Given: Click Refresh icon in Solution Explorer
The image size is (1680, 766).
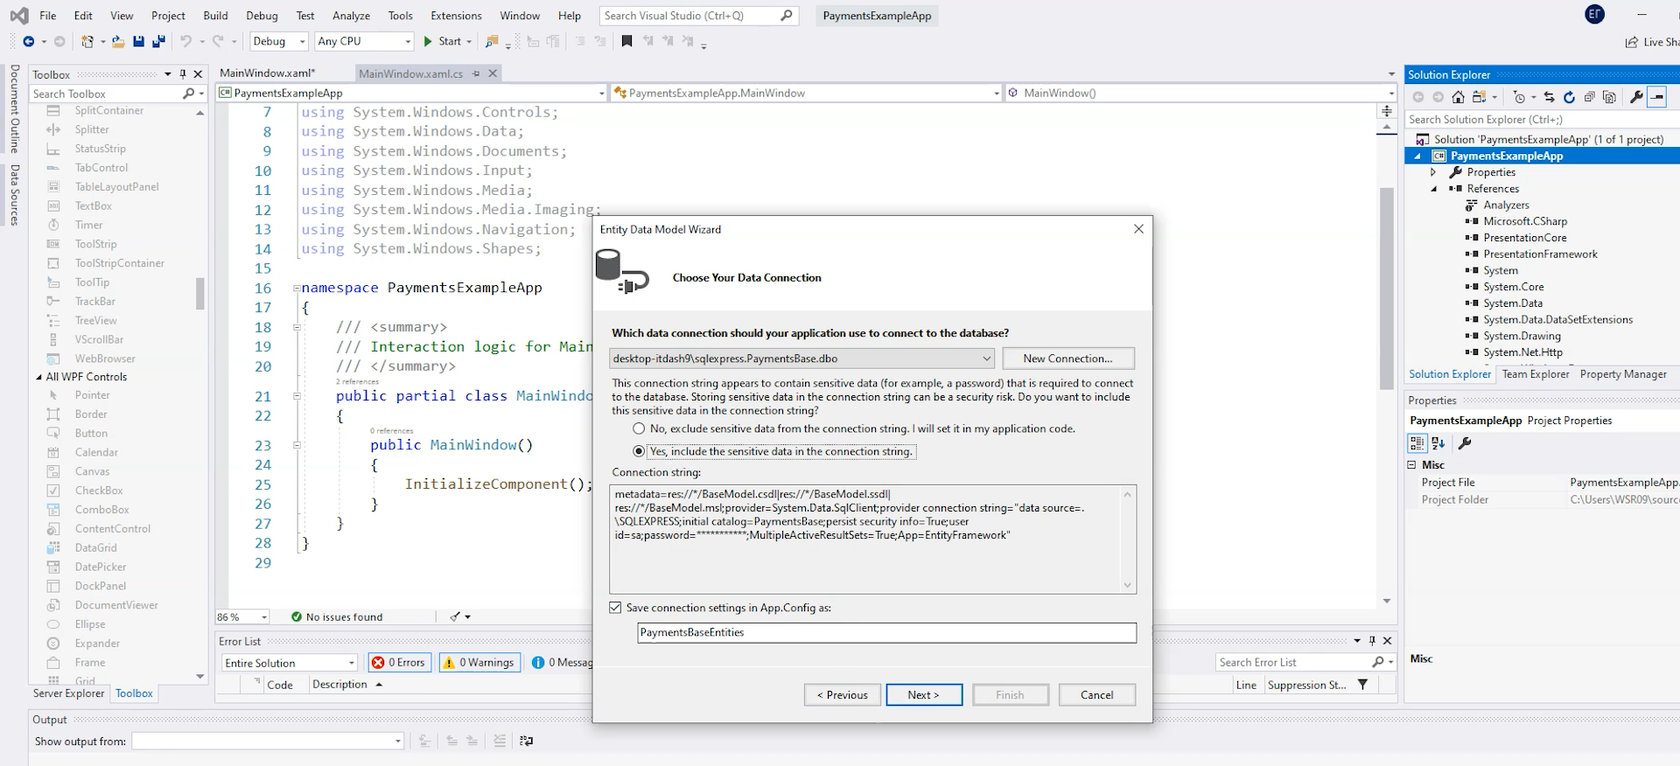Looking at the screenshot, I should click(x=1569, y=97).
